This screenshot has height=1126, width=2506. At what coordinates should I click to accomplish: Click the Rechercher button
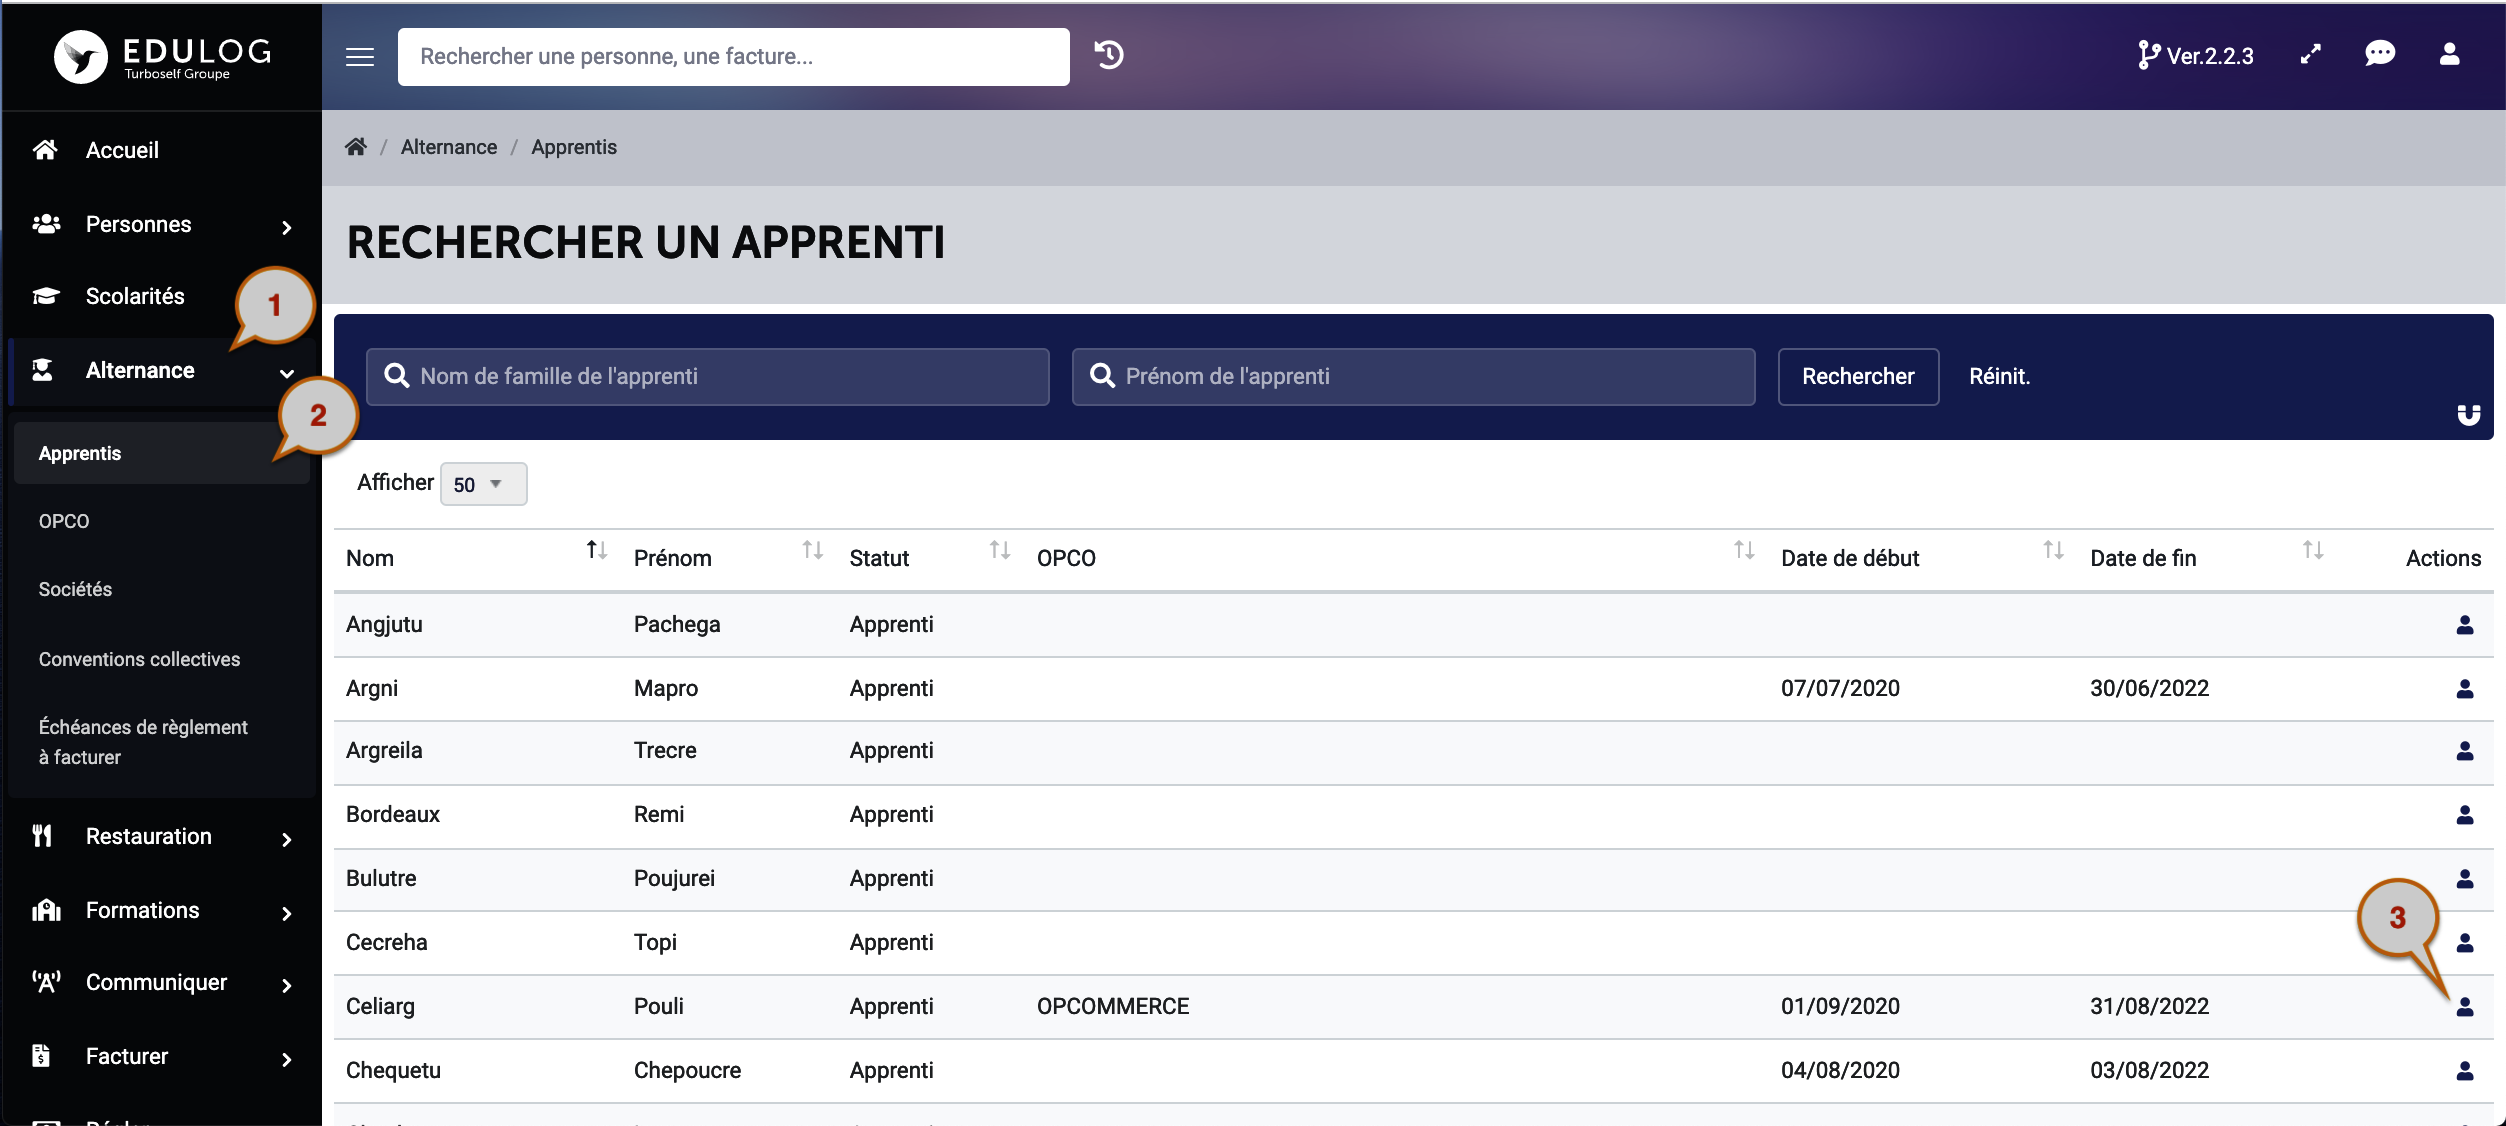click(1858, 376)
